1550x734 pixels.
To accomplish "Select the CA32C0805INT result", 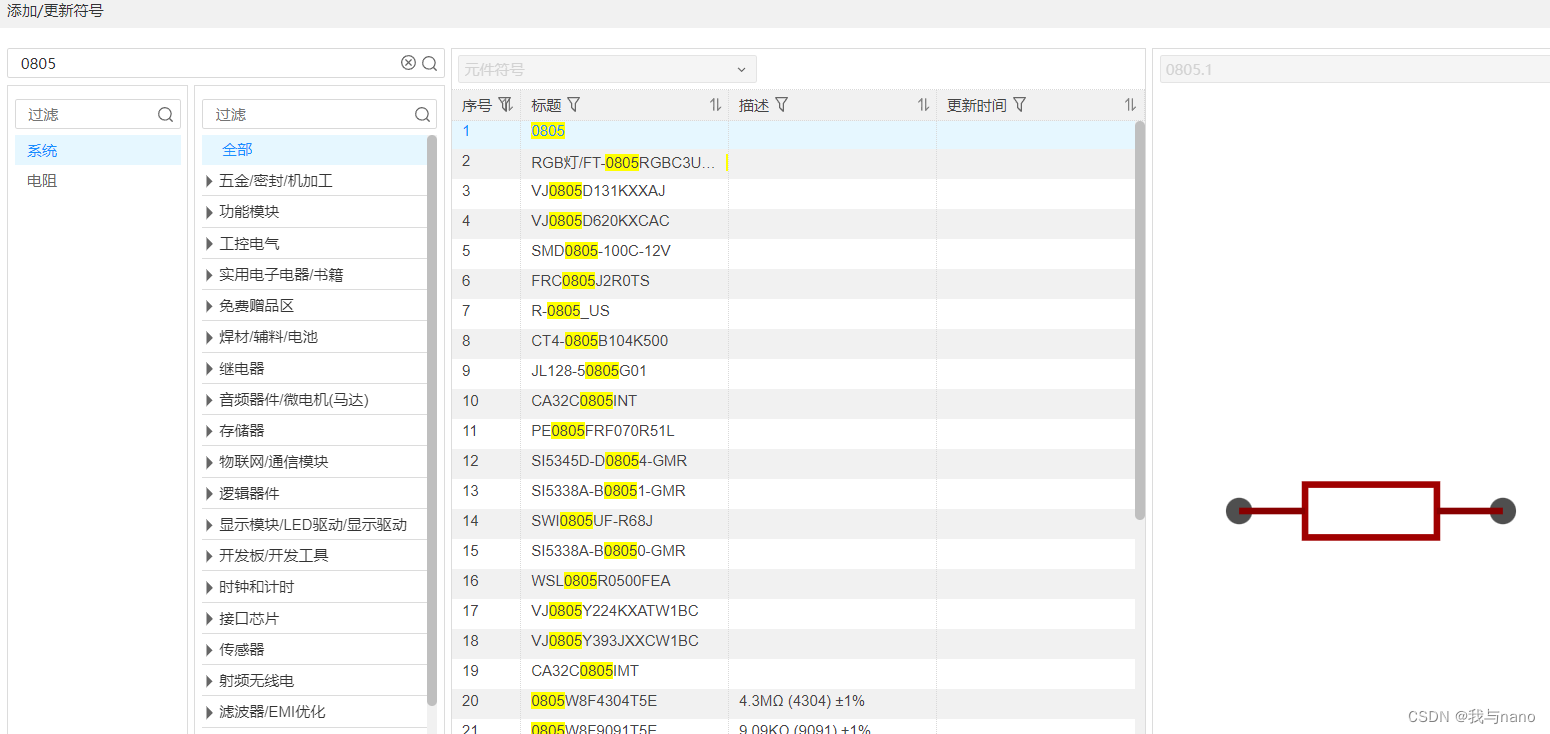I will click(793, 404).
